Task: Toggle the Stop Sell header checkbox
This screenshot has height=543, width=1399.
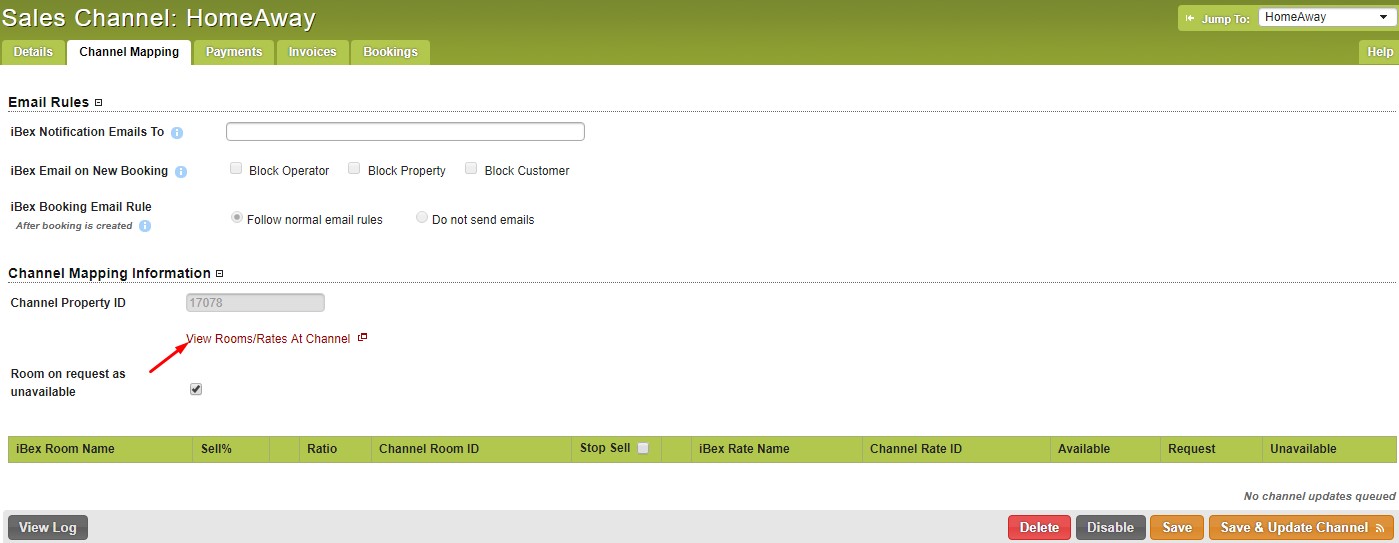Action: click(643, 448)
